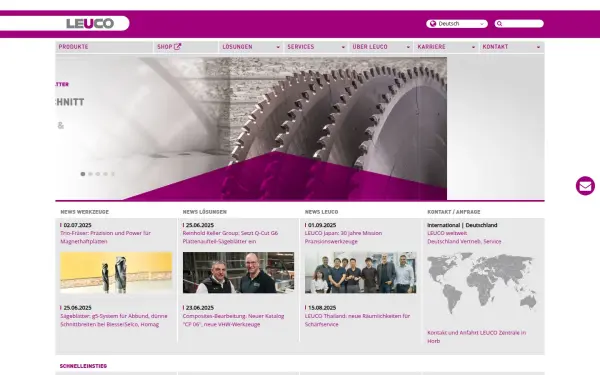The width and height of the screenshot is (600, 375).
Task: Select the second carousel slide dot
Action: [90, 174]
